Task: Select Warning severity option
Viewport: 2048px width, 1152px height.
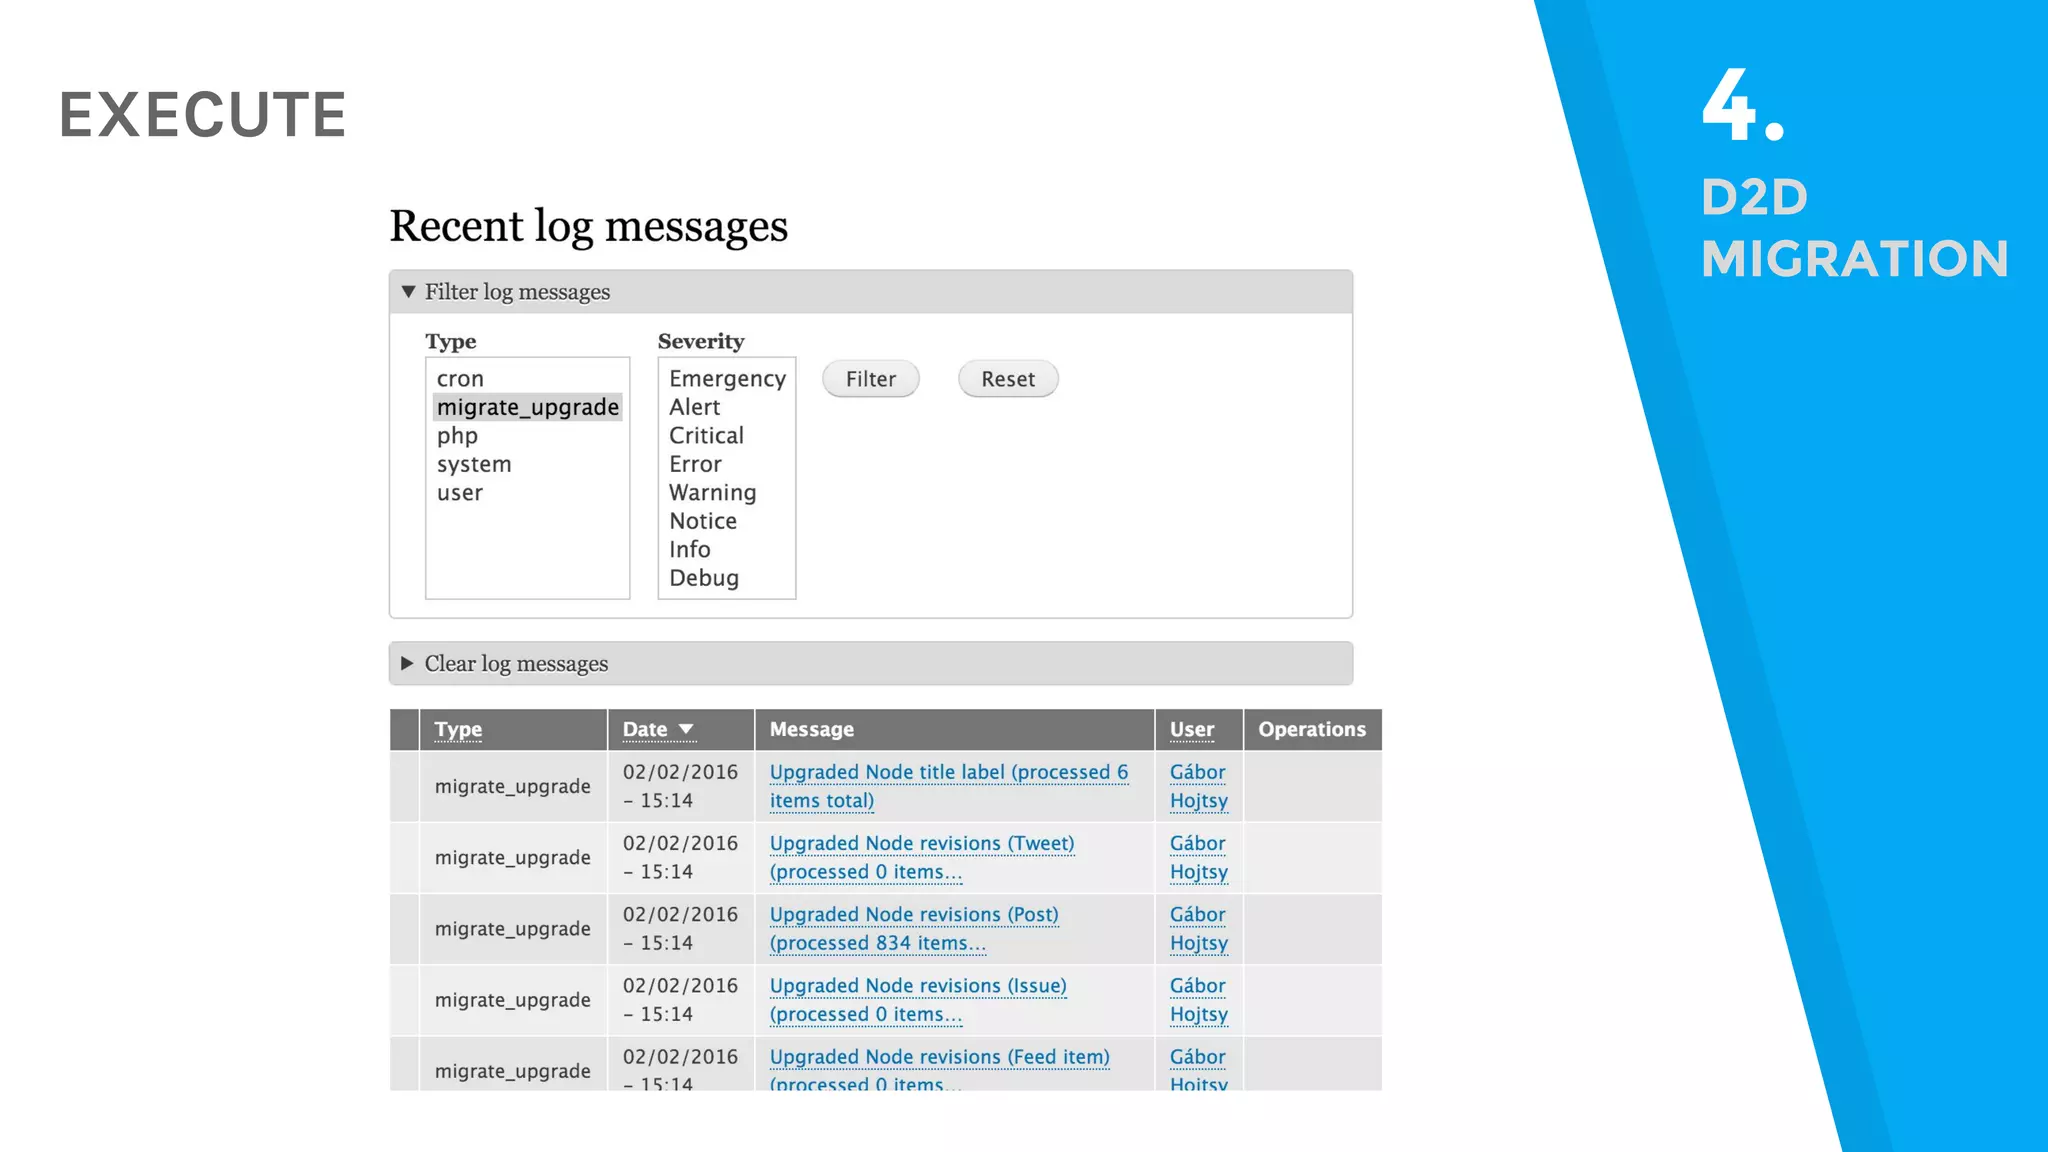Action: point(712,493)
